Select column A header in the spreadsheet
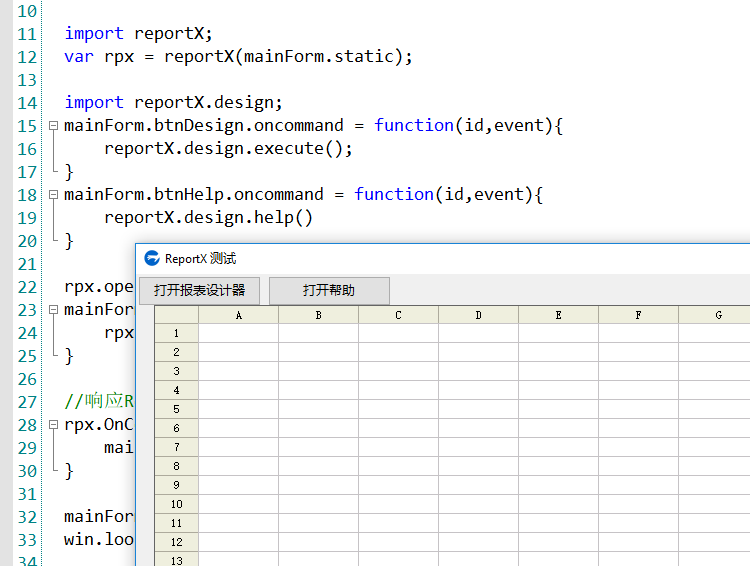 [x=238, y=315]
